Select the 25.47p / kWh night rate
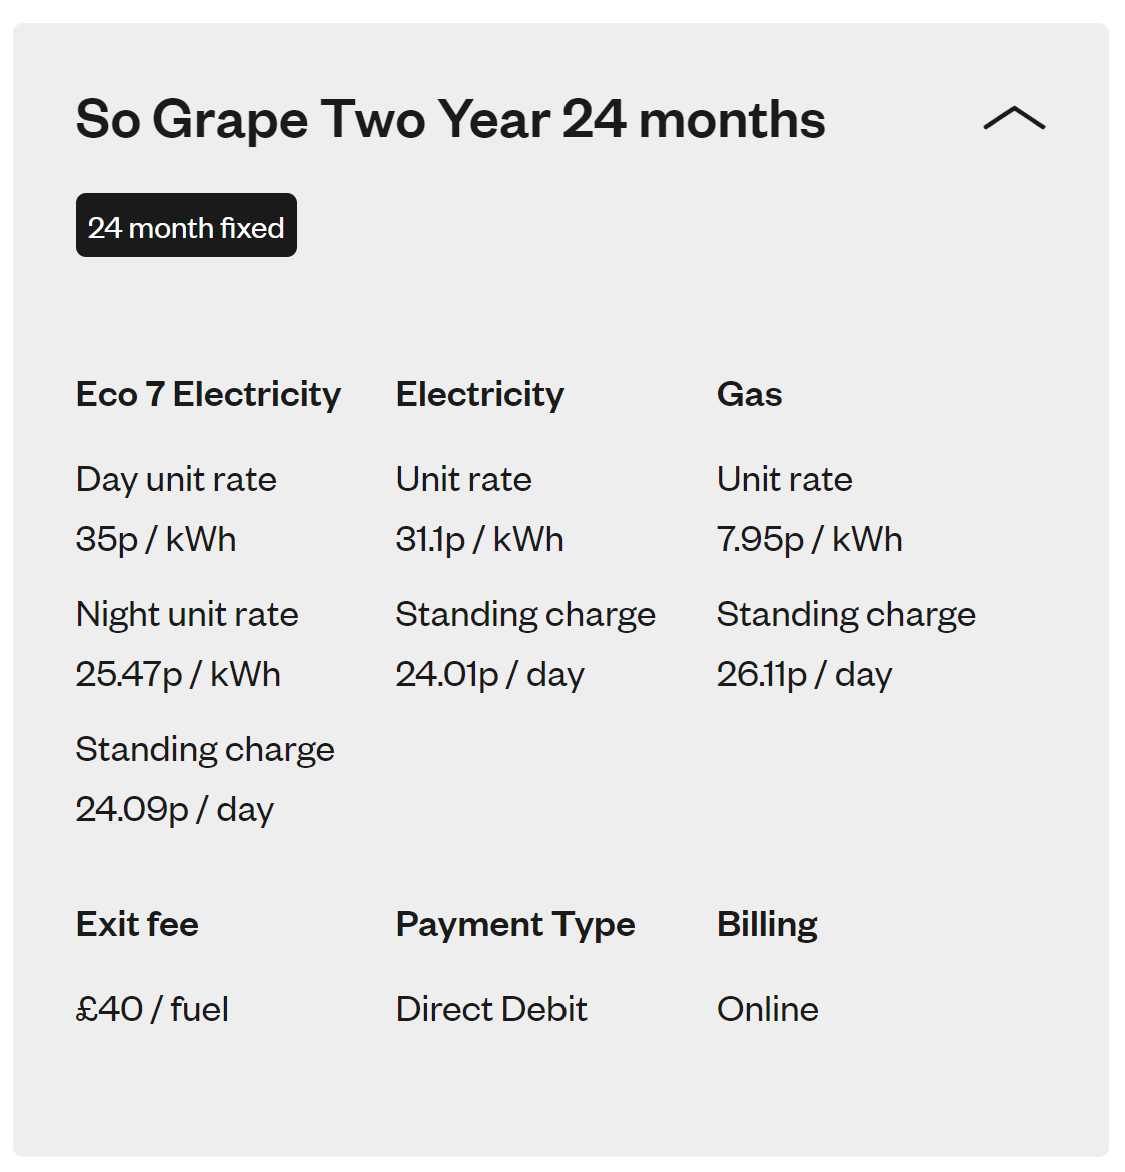The width and height of the screenshot is (1125, 1172). click(x=178, y=675)
